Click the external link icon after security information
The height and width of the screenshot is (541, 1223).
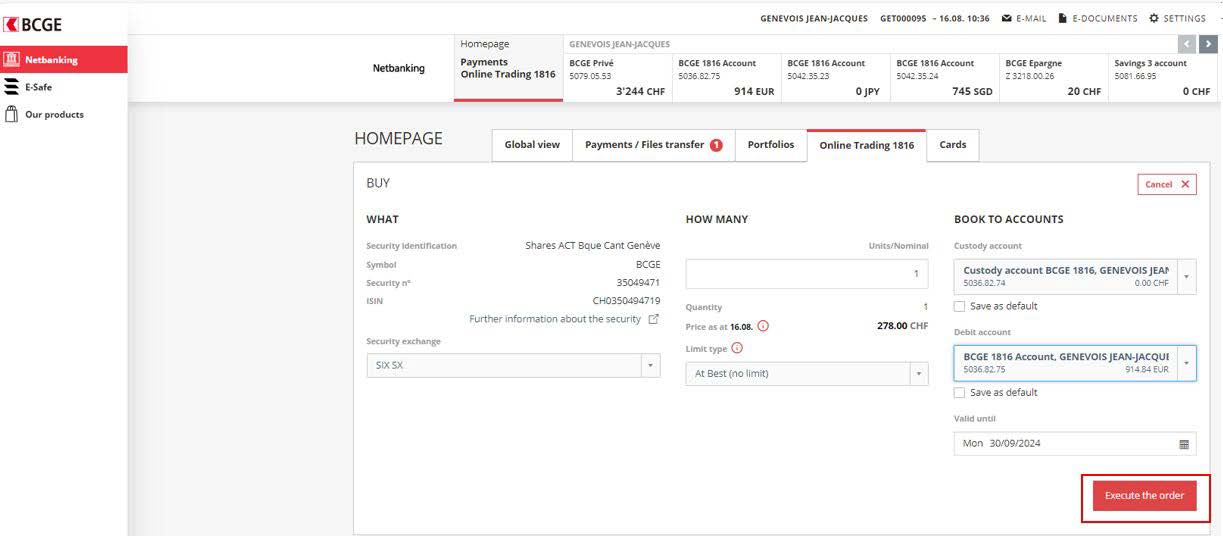[654, 319]
